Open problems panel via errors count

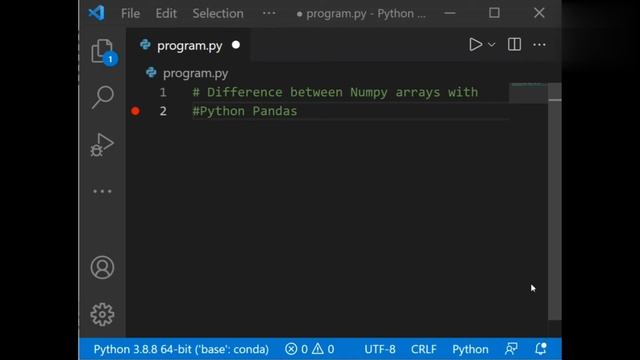click(296, 349)
